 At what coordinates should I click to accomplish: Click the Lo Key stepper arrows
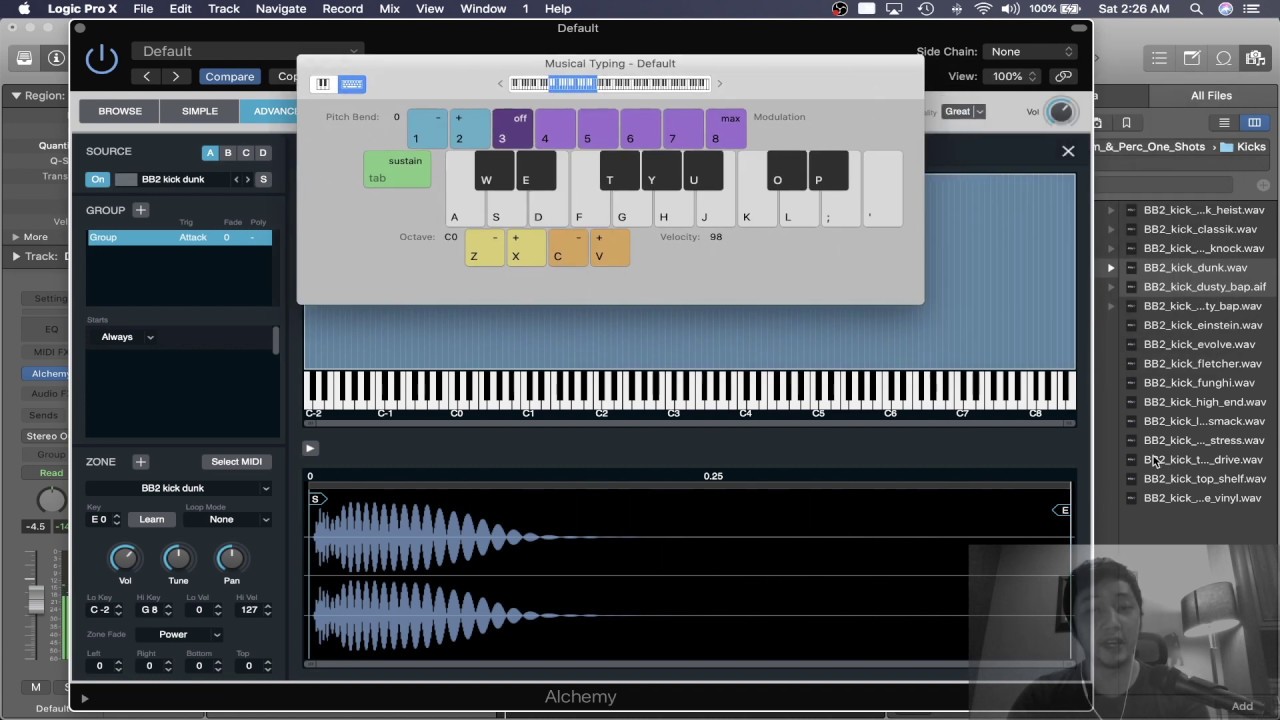118,610
